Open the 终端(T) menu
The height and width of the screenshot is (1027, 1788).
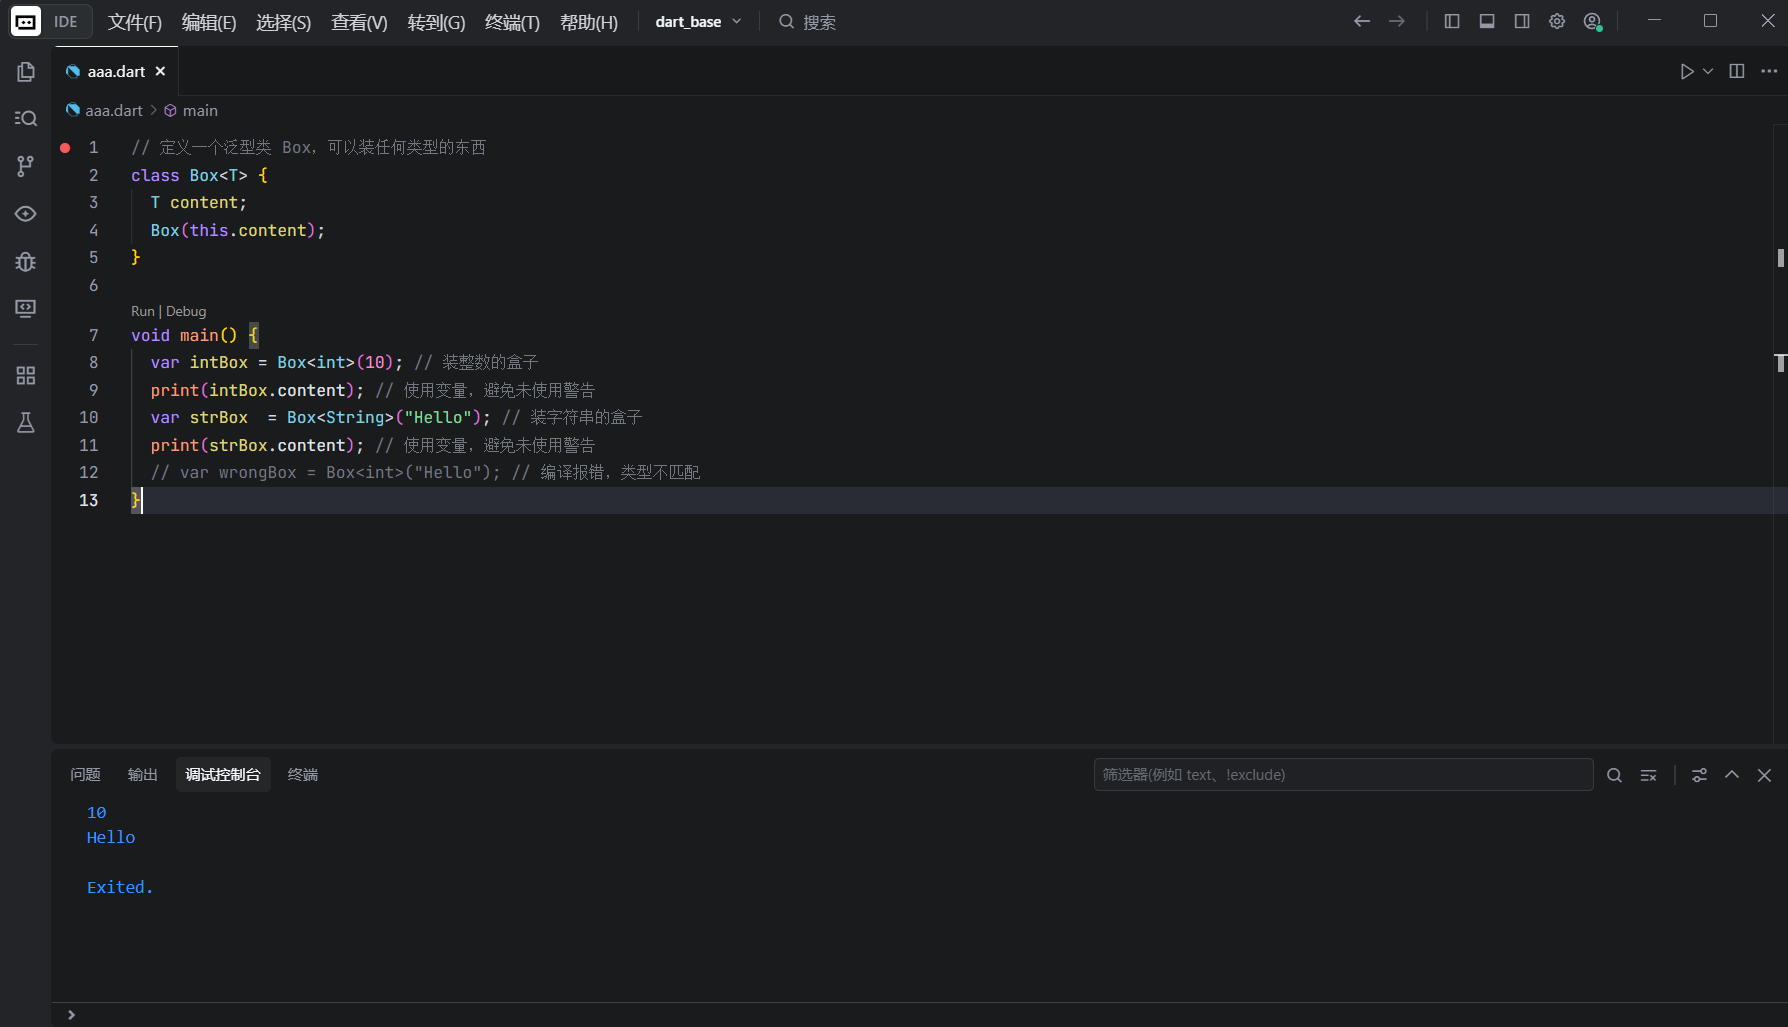point(512,22)
